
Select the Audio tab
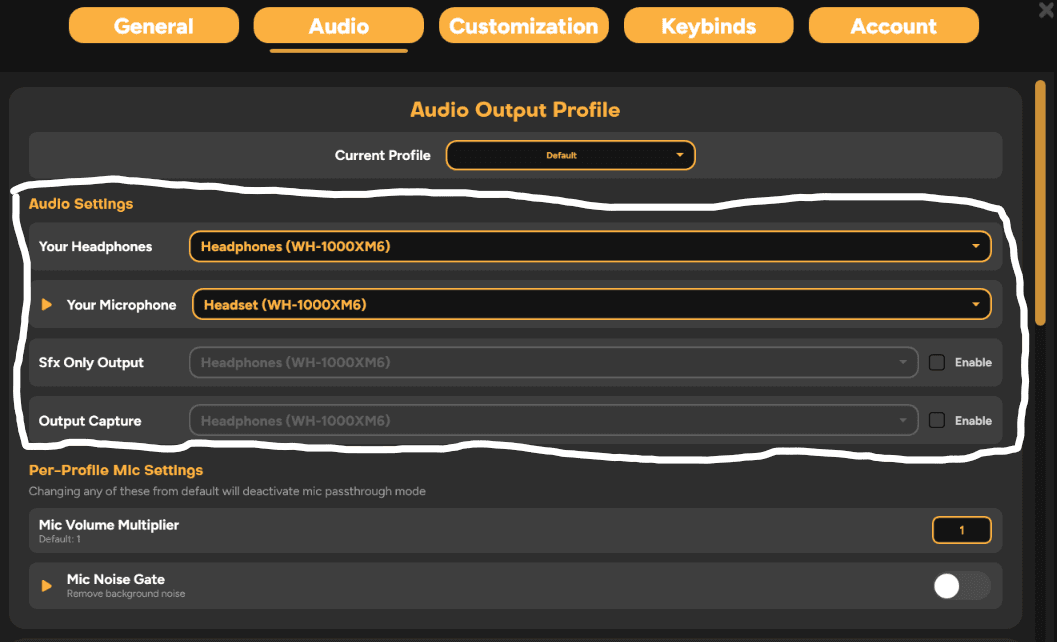[338, 26]
